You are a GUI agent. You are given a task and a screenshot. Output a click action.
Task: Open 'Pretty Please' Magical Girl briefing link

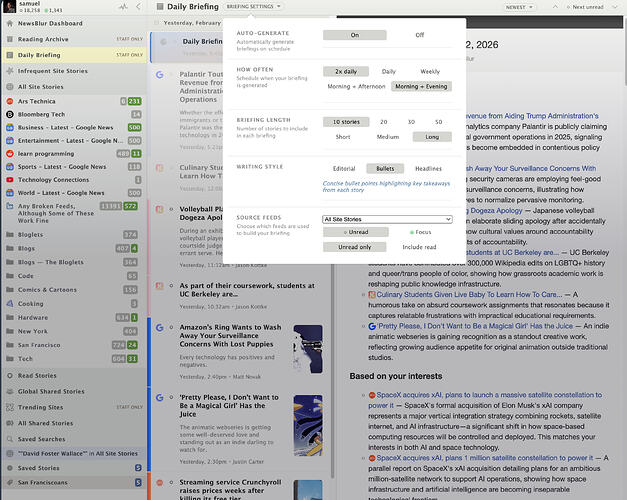tap(475, 326)
